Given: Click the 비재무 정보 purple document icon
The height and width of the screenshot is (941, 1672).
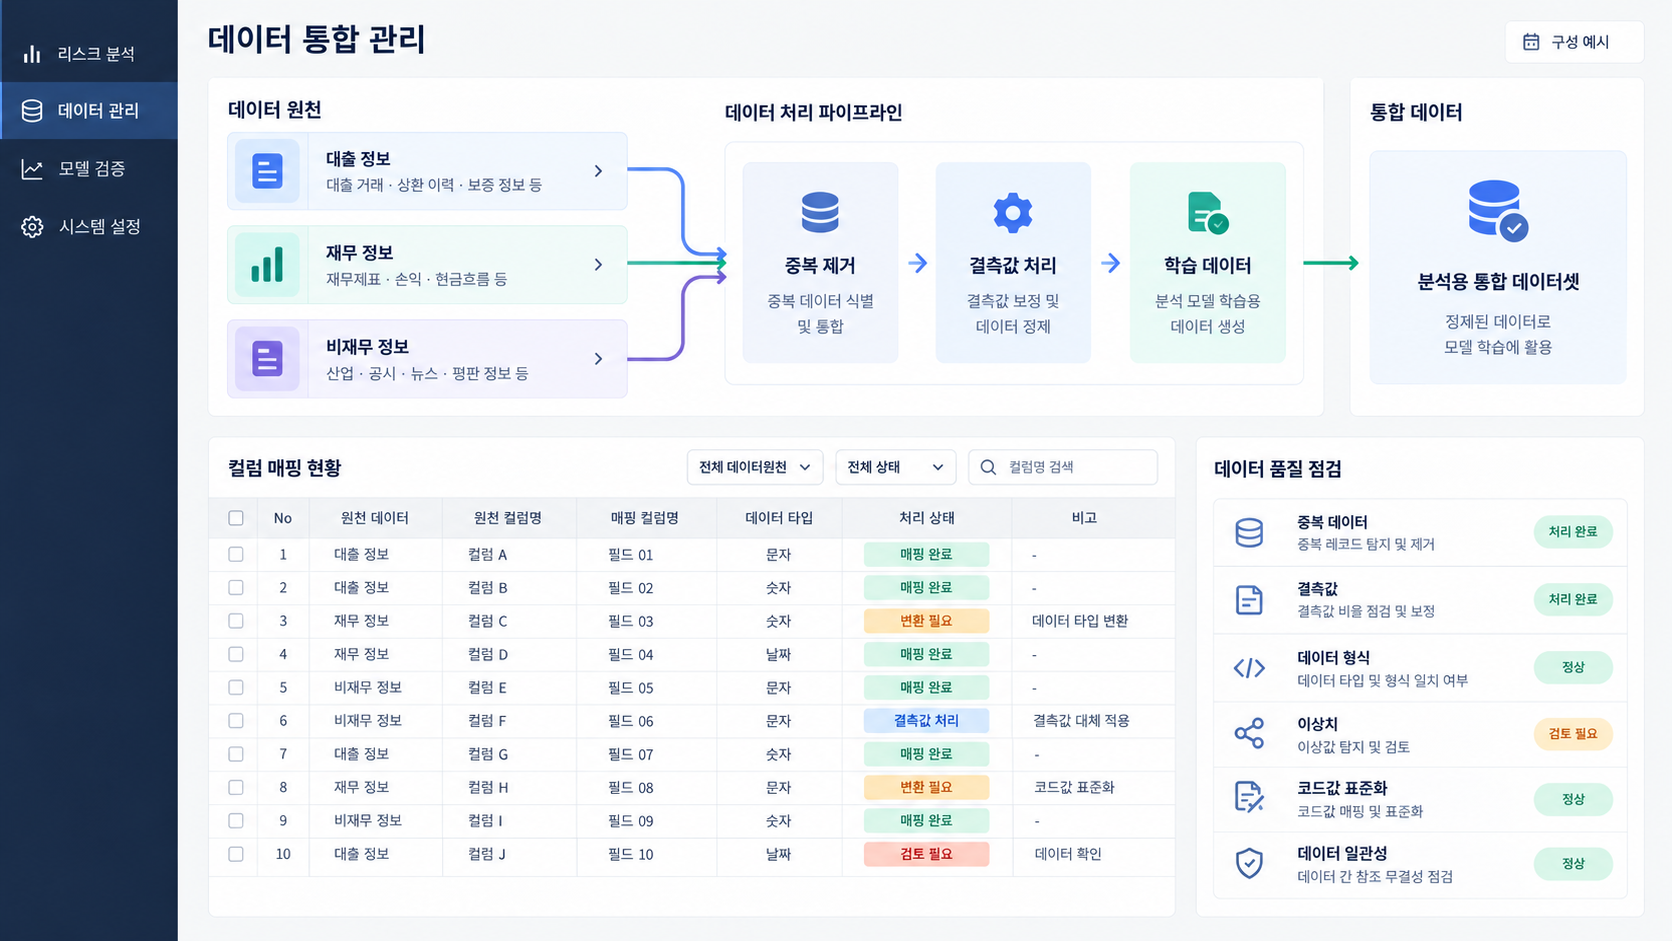Looking at the screenshot, I should (267, 358).
